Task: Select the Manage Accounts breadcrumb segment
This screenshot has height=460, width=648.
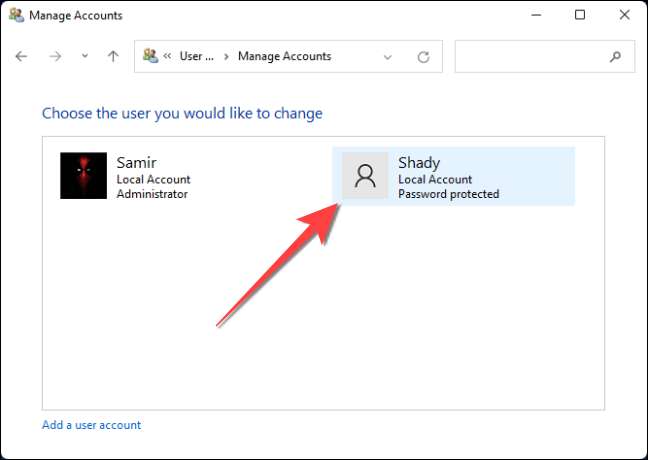Action: tap(285, 57)
